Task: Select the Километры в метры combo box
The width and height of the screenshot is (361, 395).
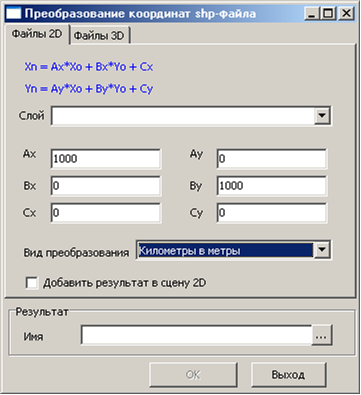Action: (233, 250)
